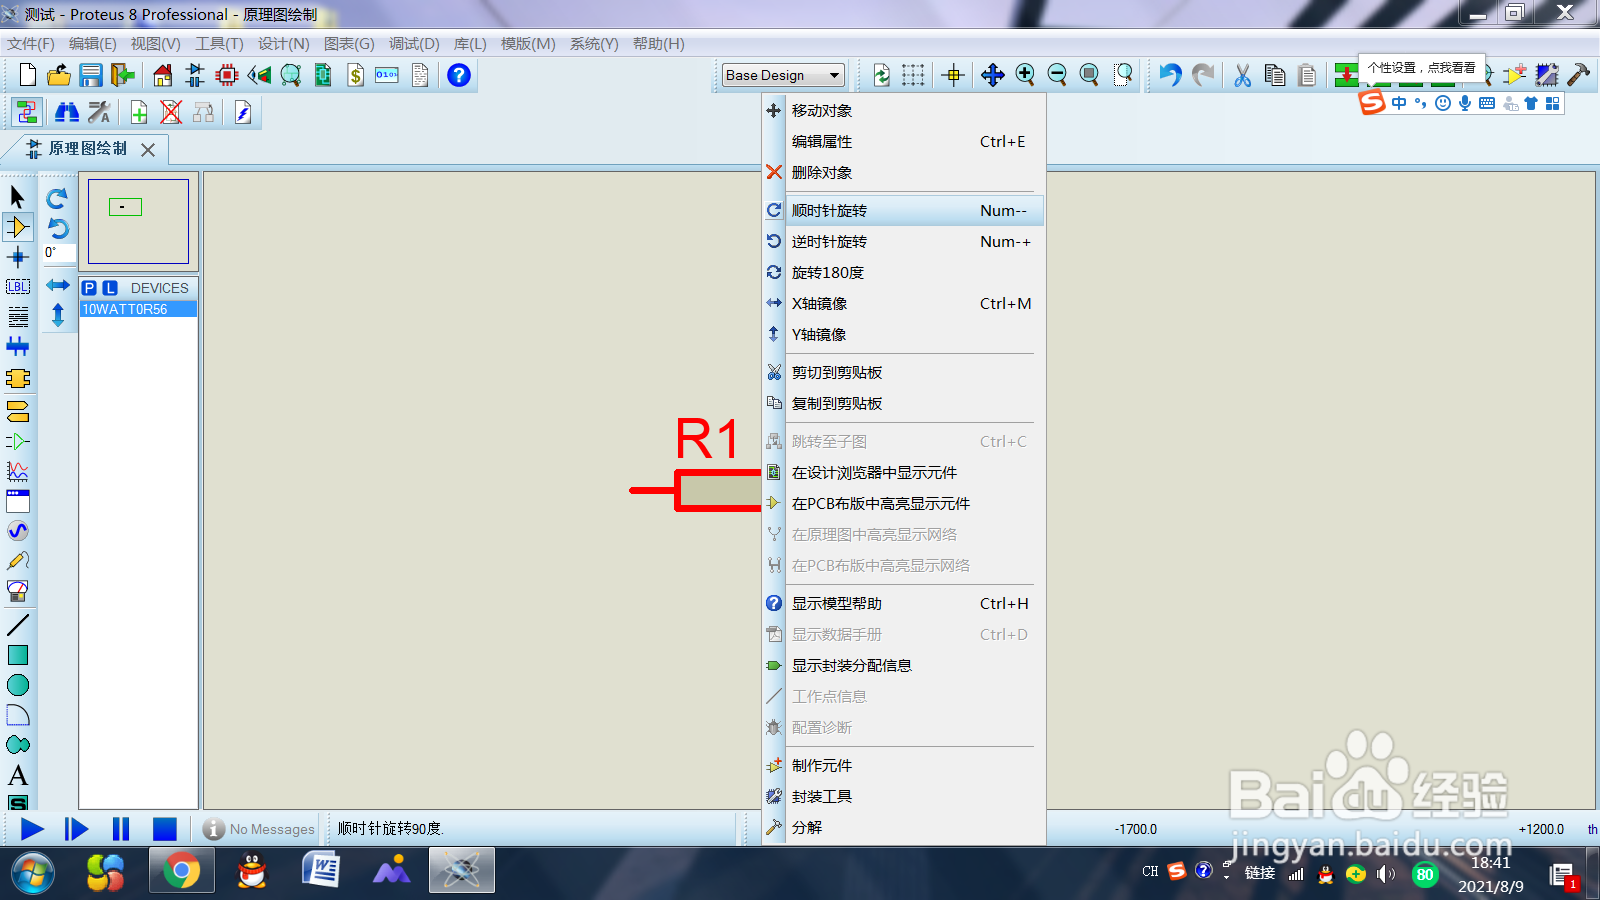Select 10WATT0R56 in the devices list
This screenshot has height=900, width=1600.
click(138, 309)
